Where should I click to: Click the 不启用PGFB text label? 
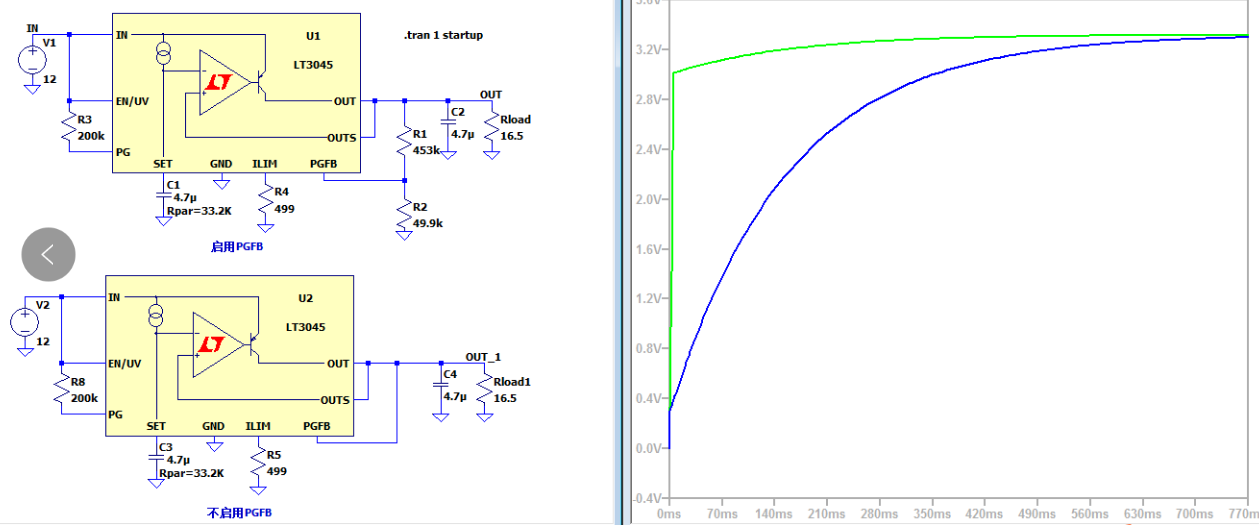238,511
